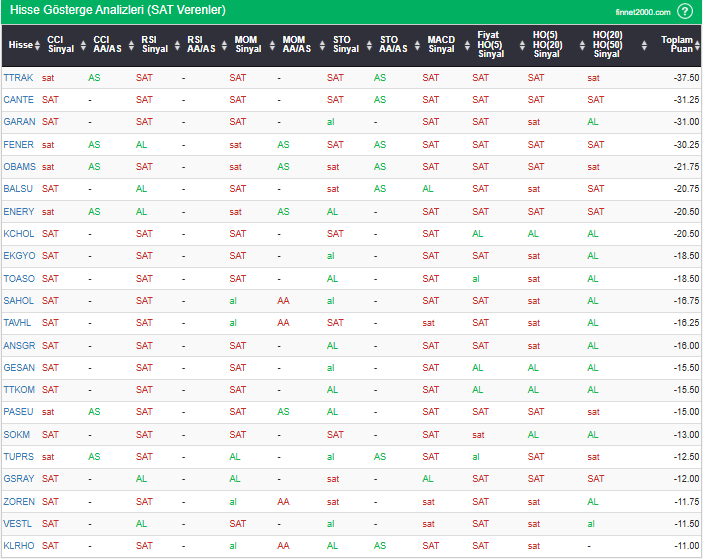Select the VESTL stock ticker
703x559 pixels.
pyautogui.click(x=18, y=524)
